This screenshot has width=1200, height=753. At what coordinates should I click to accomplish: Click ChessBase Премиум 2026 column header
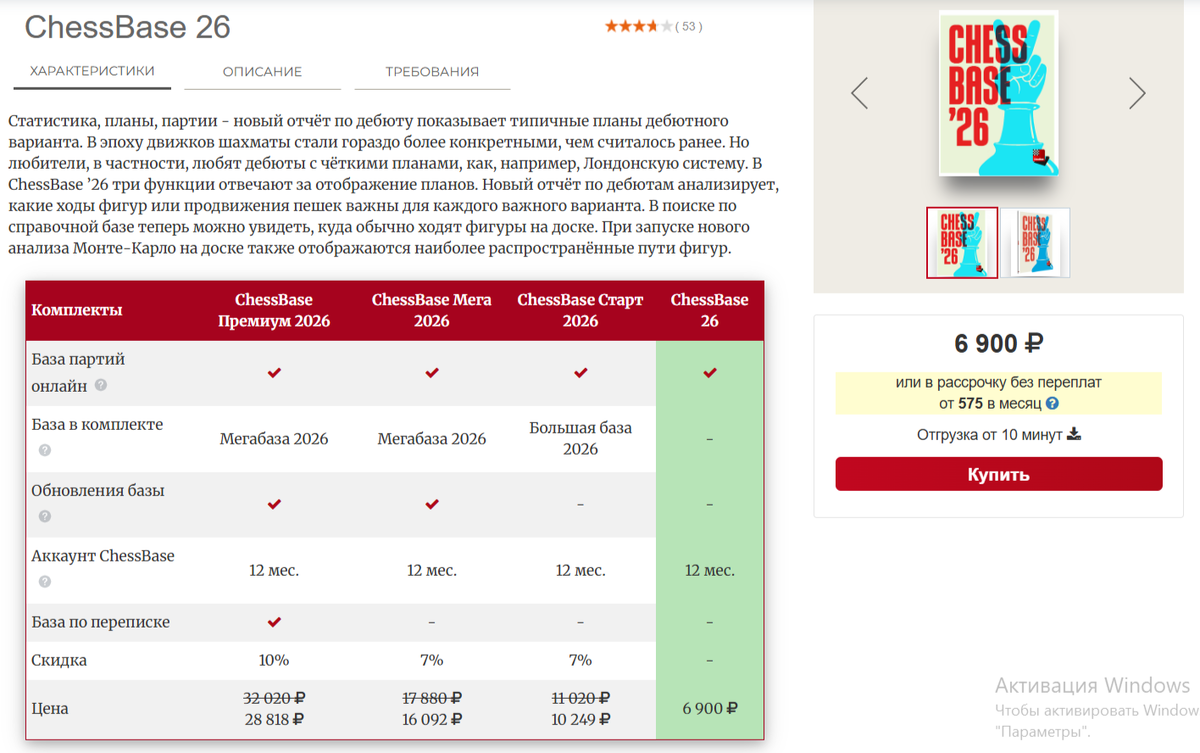point(274,310)
